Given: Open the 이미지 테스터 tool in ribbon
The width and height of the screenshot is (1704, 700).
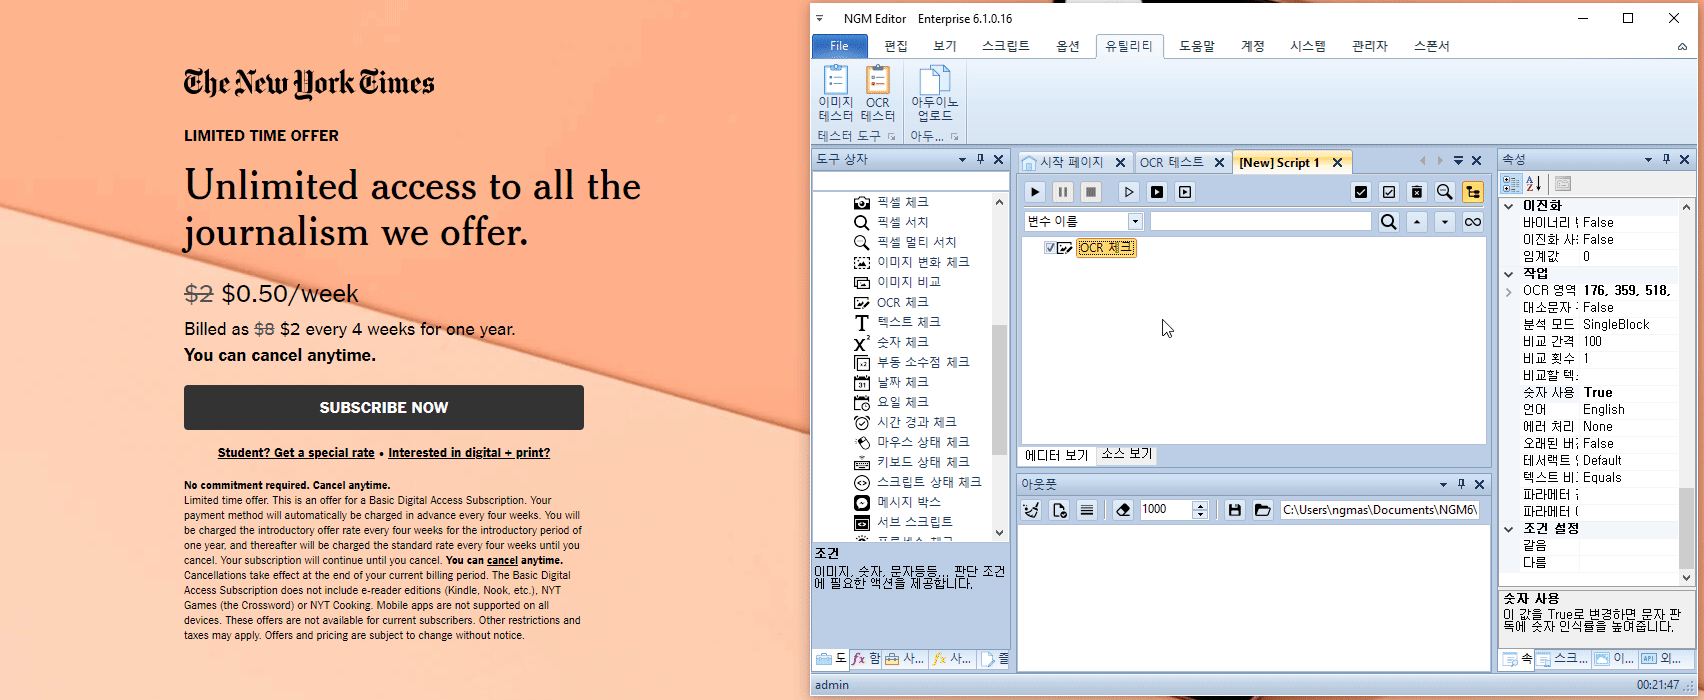Looking at the screenshot, I should click(x=835, y=94).
